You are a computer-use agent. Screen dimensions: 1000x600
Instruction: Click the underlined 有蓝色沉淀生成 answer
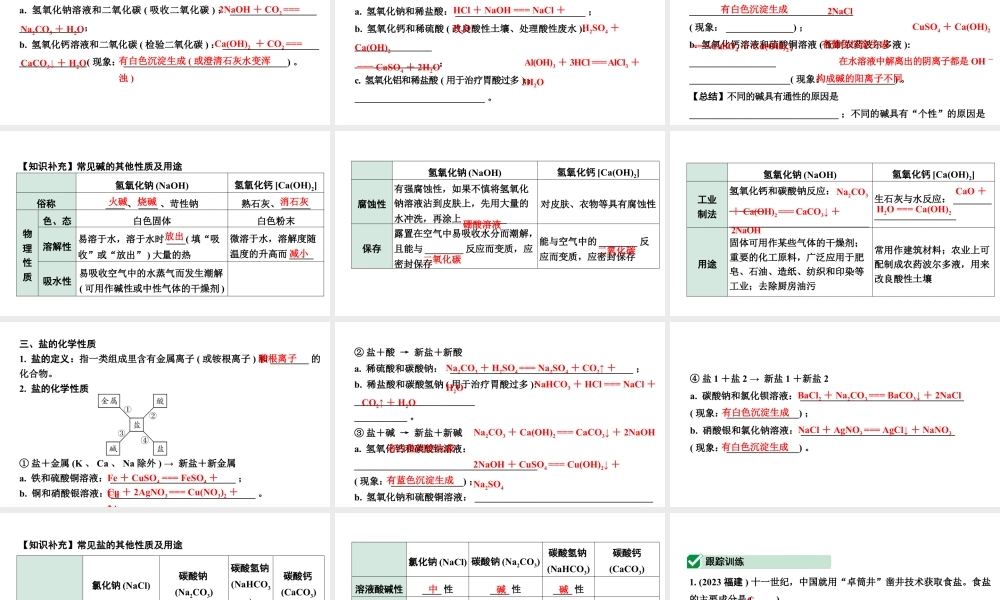[x=421, y=479]
